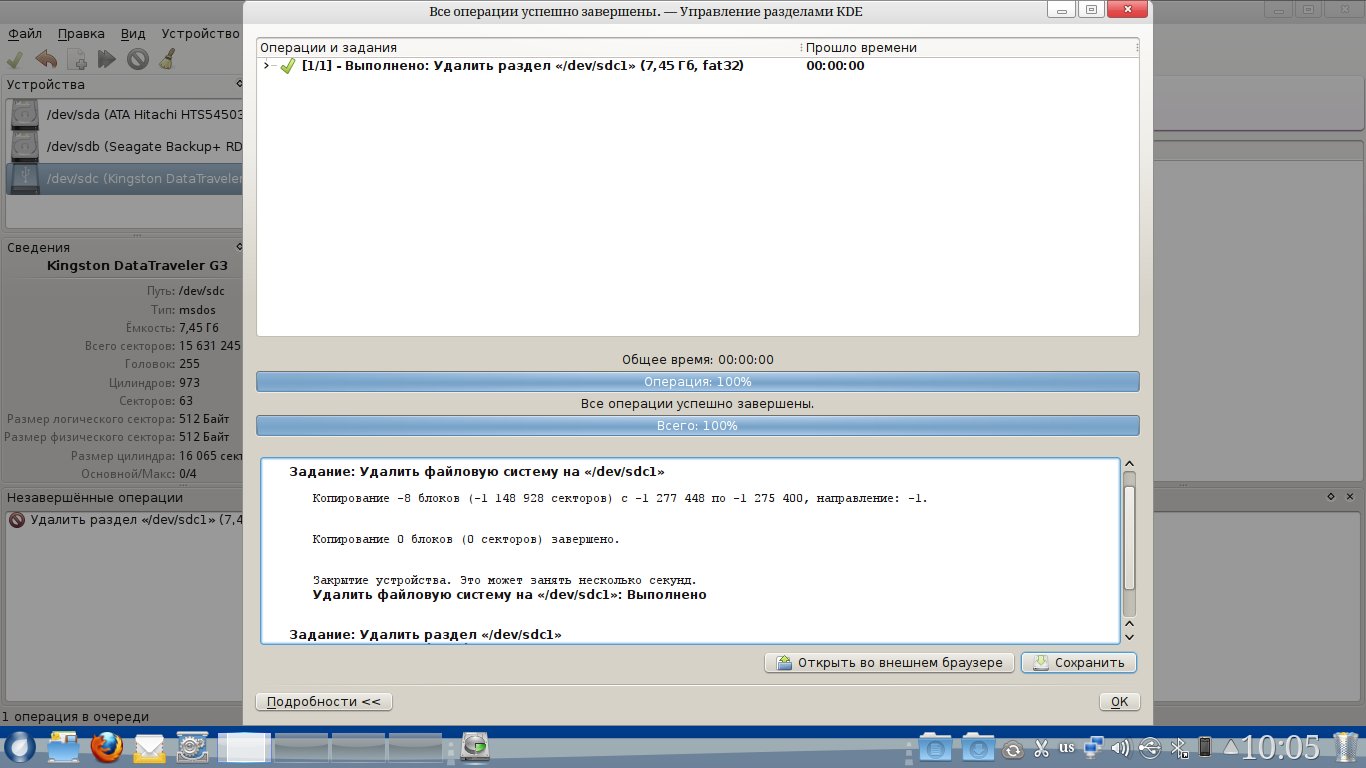
Task: Click the heading Задание: Удалить раздел «/dev/sdc1»
Action: pos(425,635)
